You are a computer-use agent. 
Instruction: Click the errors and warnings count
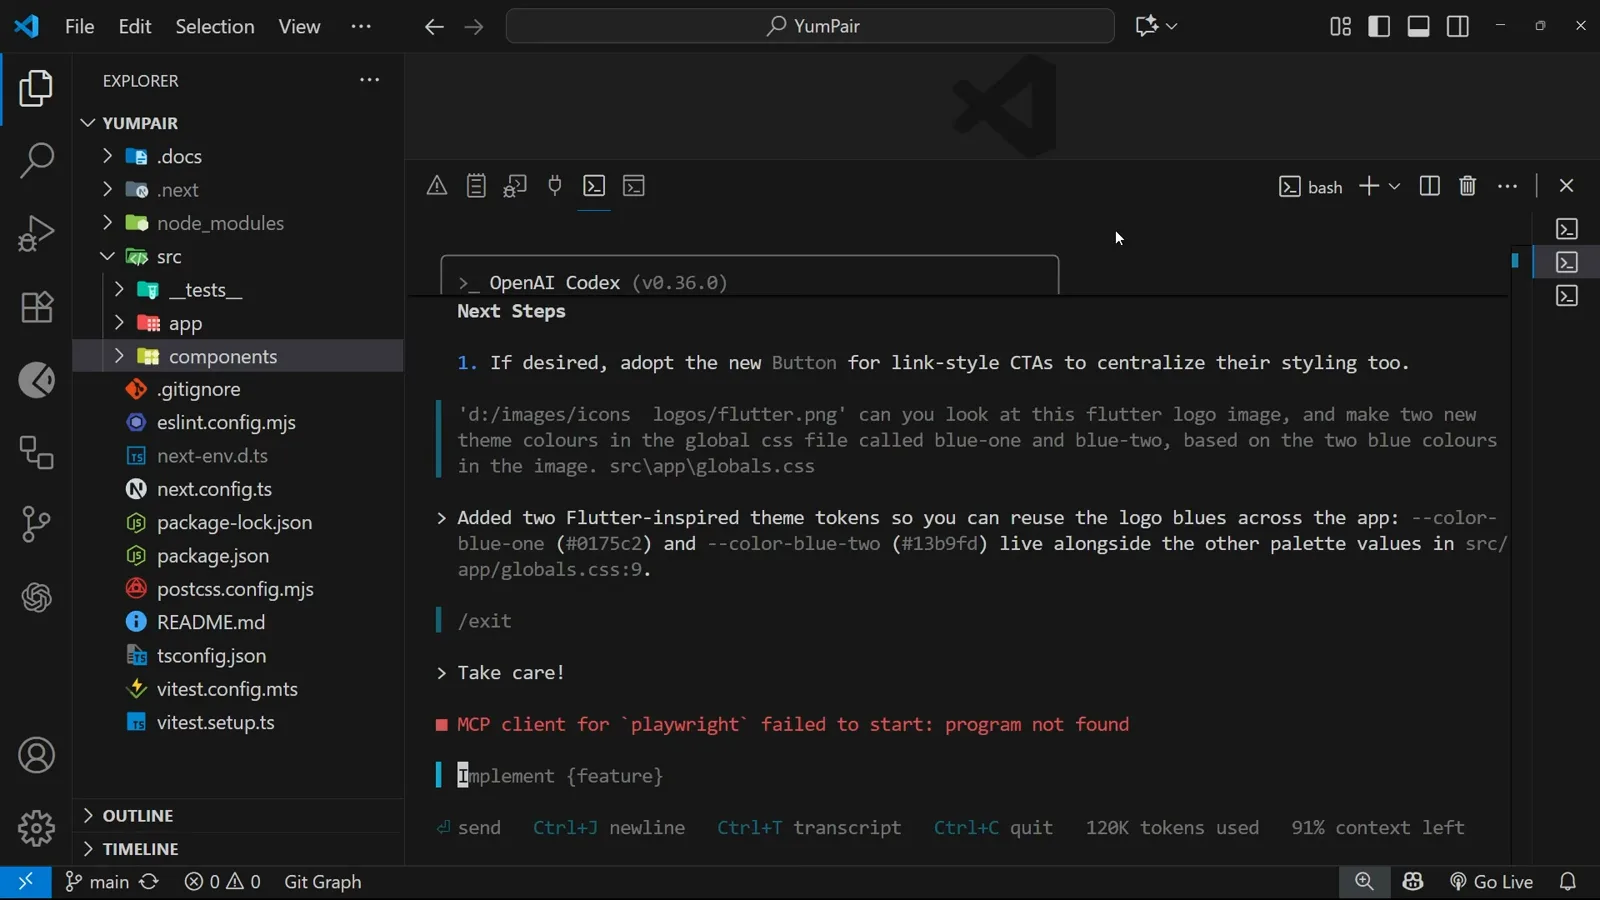(x=222, y=882)
